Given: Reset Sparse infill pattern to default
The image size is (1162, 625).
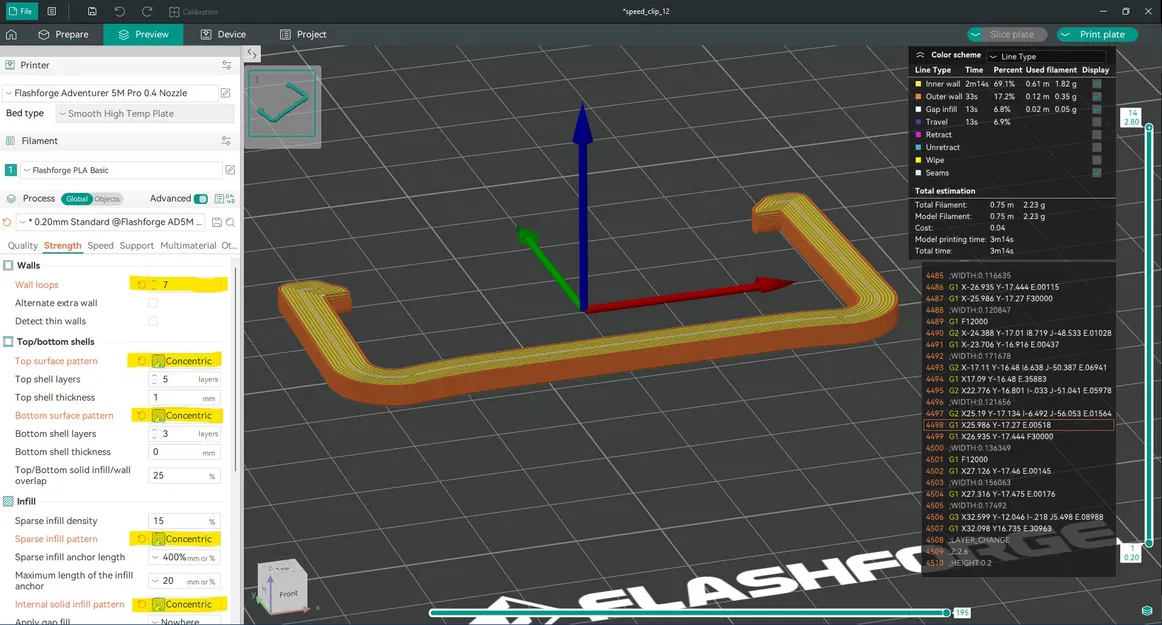Looking at the screenshot, I should [x=141, y=539].
